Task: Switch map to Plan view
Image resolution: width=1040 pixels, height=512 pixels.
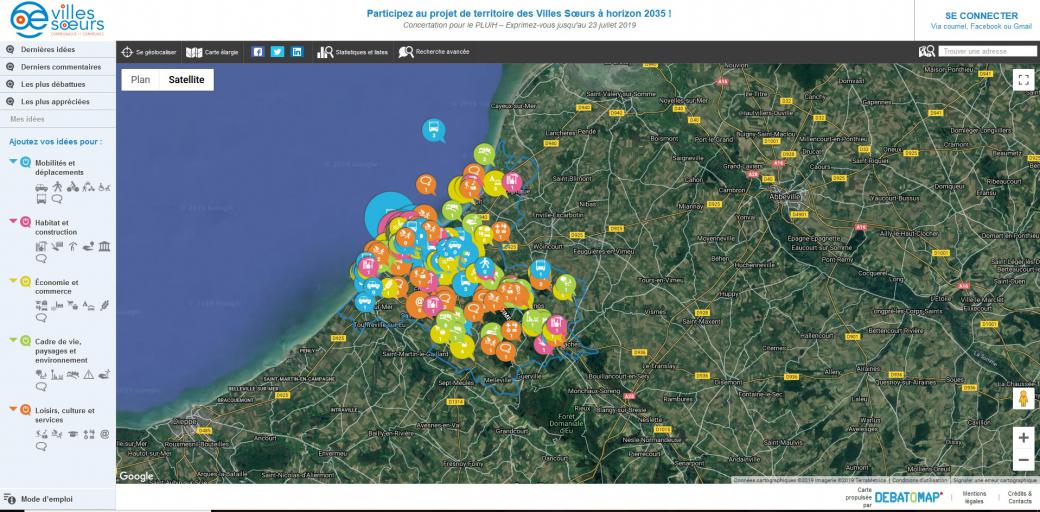Action: tap(141, 80)
